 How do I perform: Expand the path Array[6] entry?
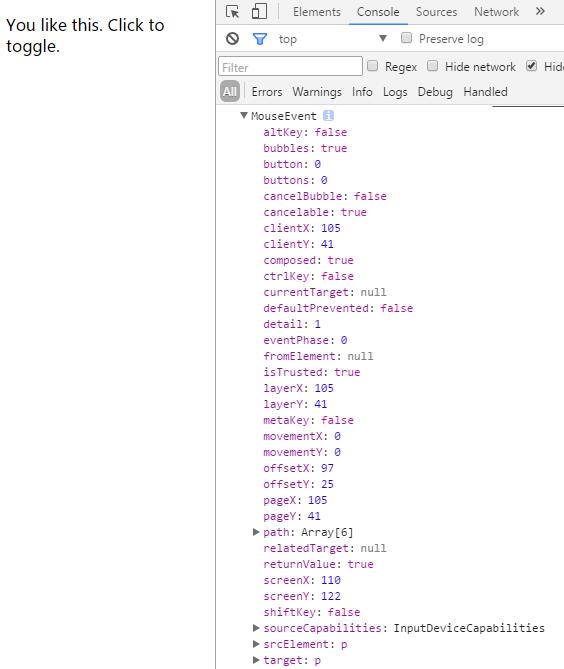tap(256, 532)
